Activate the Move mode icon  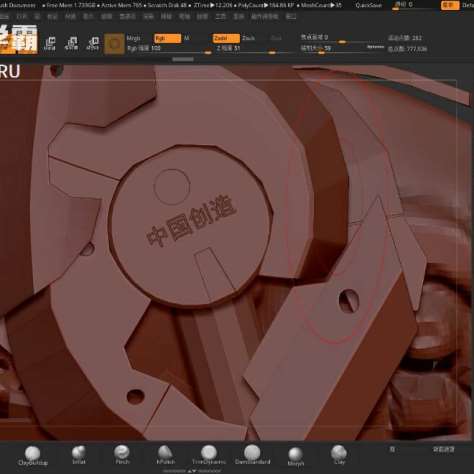pos(50,44)
